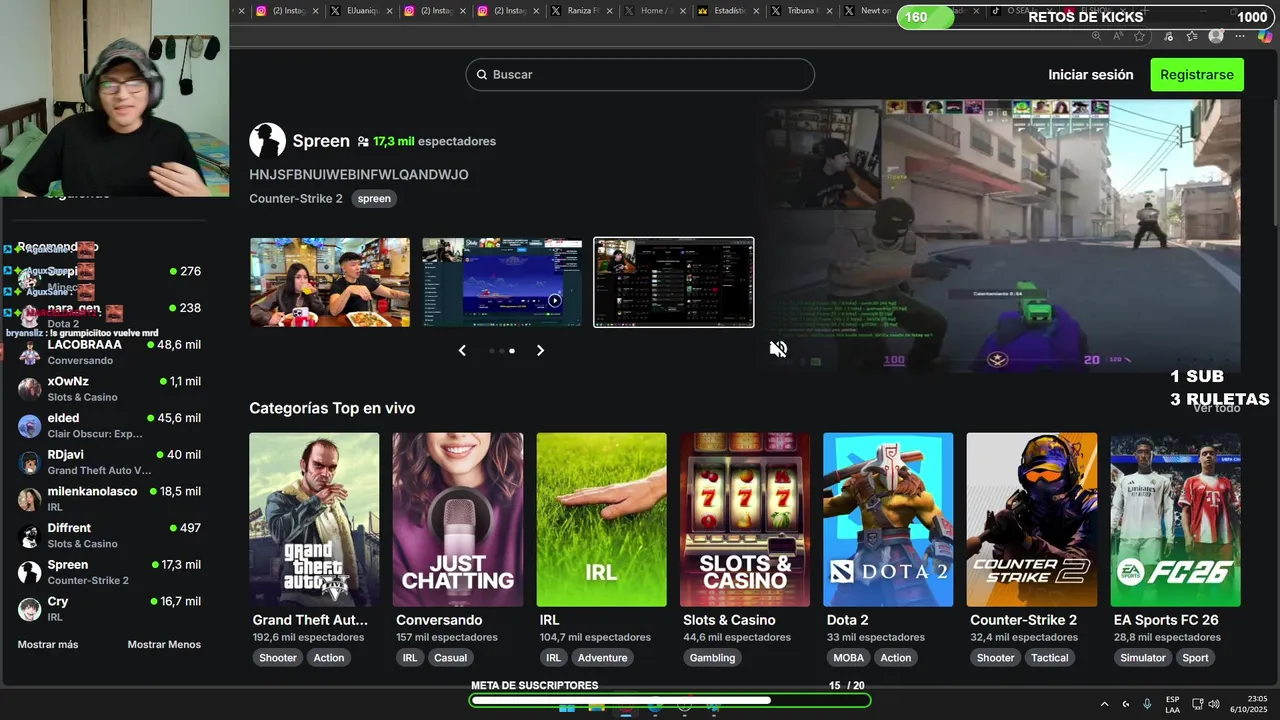Open Cry channel in sidebar
The image size is (1280, 720).
109,608
